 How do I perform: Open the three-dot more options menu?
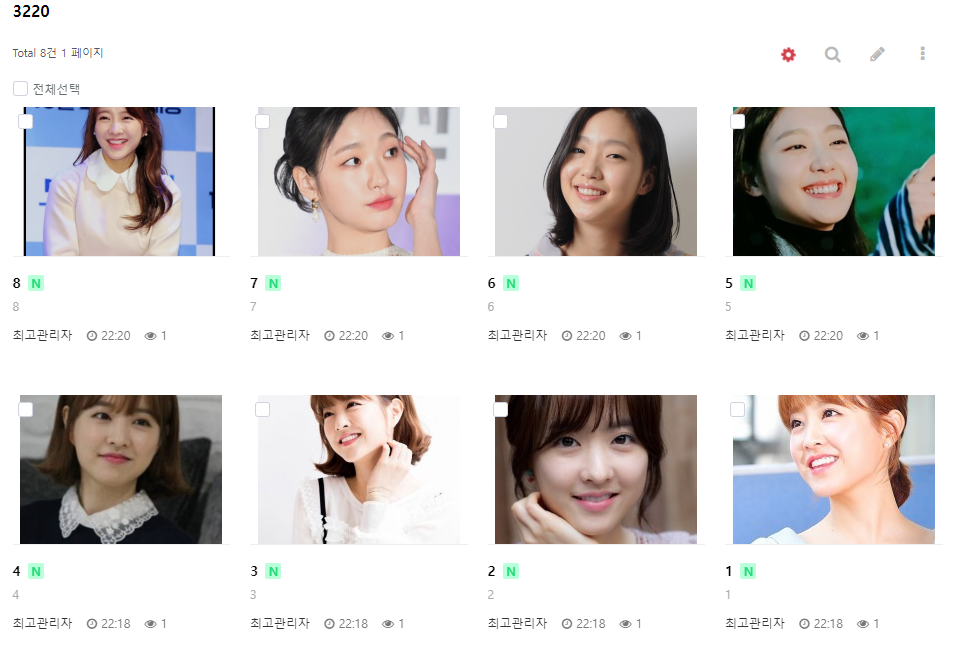tap(923, 54)
